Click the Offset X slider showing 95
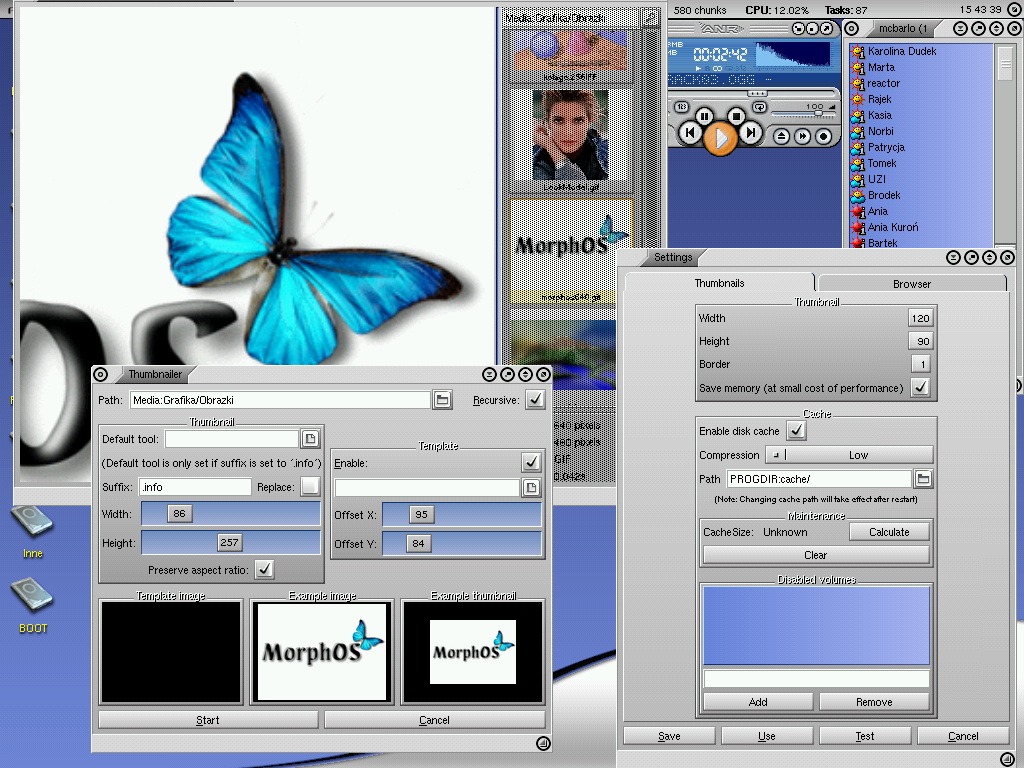The height and width of the screenshot is (768, 1024). point(462,515)
